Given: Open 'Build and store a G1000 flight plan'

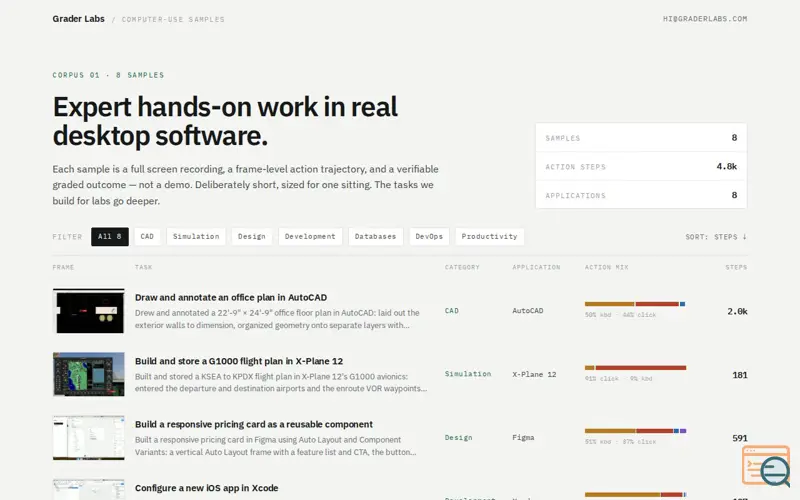Looking at the screenshot, I should coord(239,361).
